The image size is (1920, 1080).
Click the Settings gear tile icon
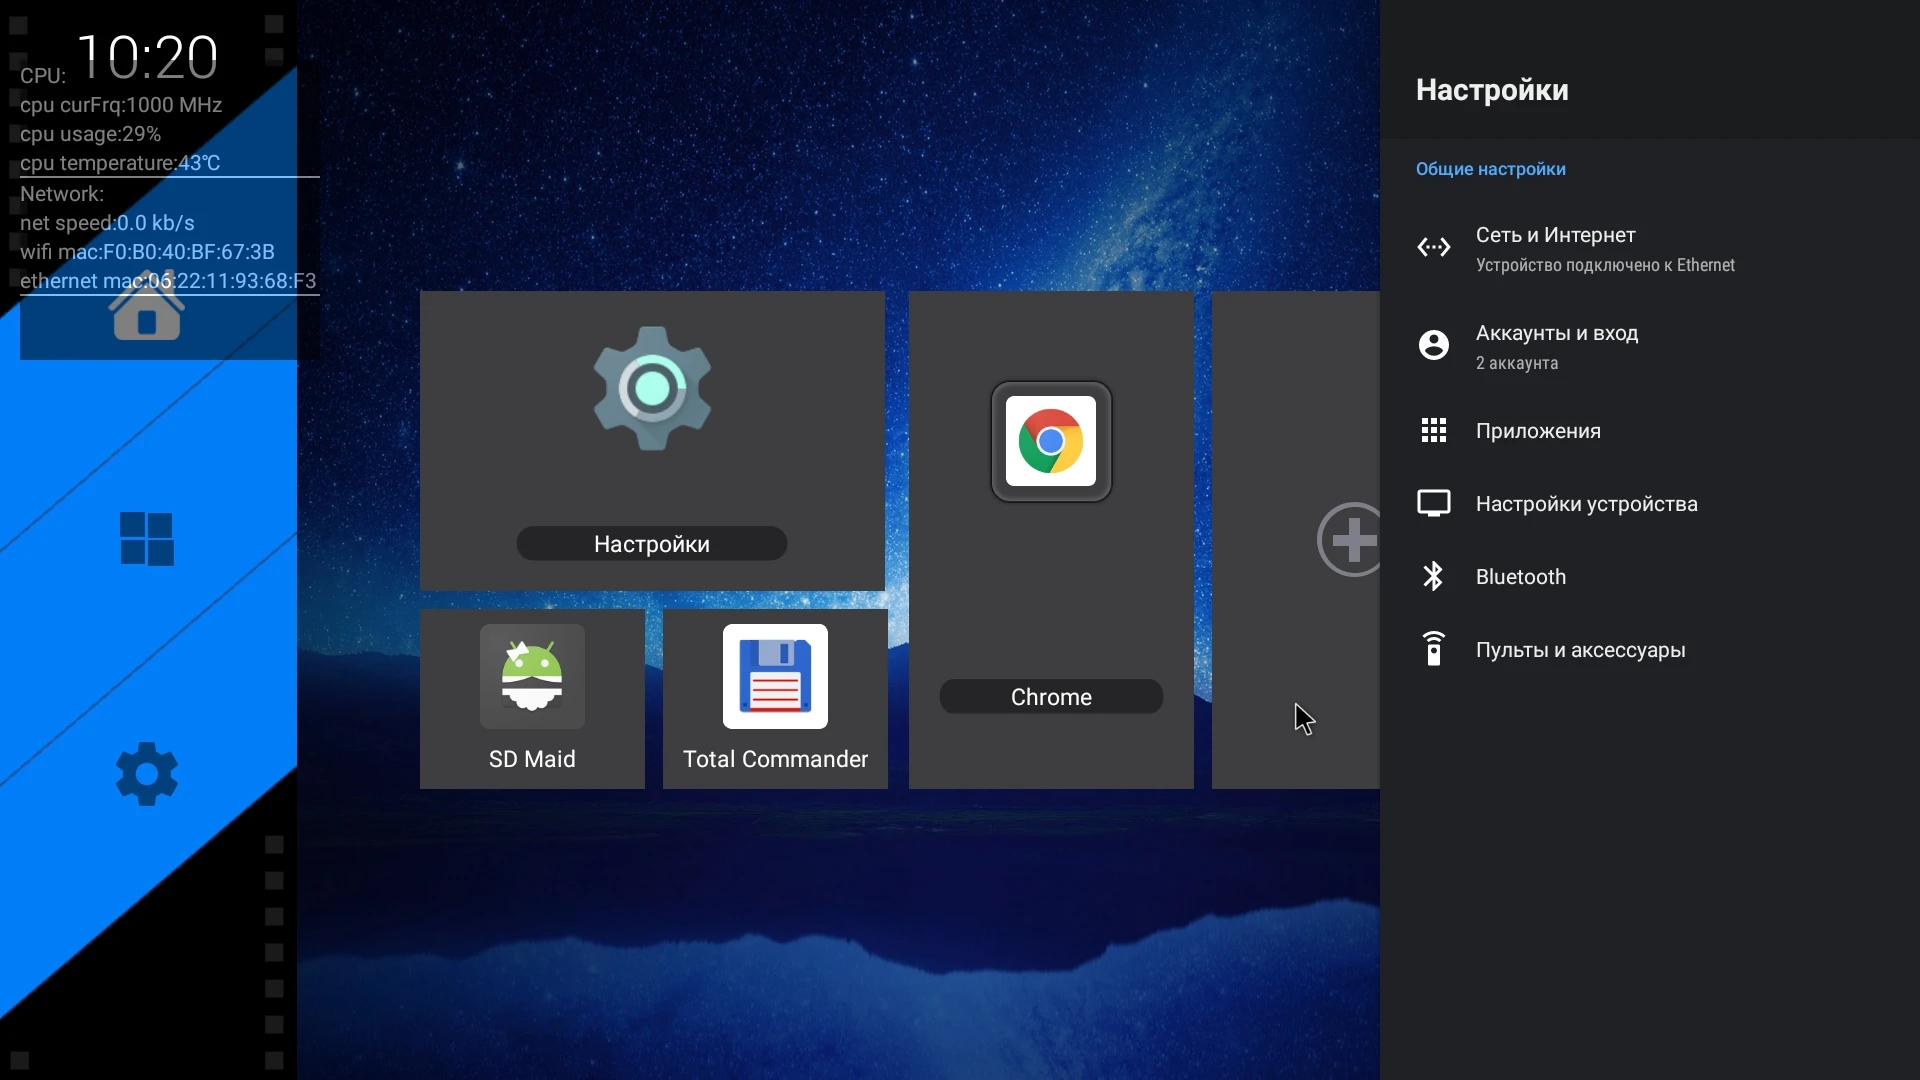pyautogui.click(x=652, y=388)
